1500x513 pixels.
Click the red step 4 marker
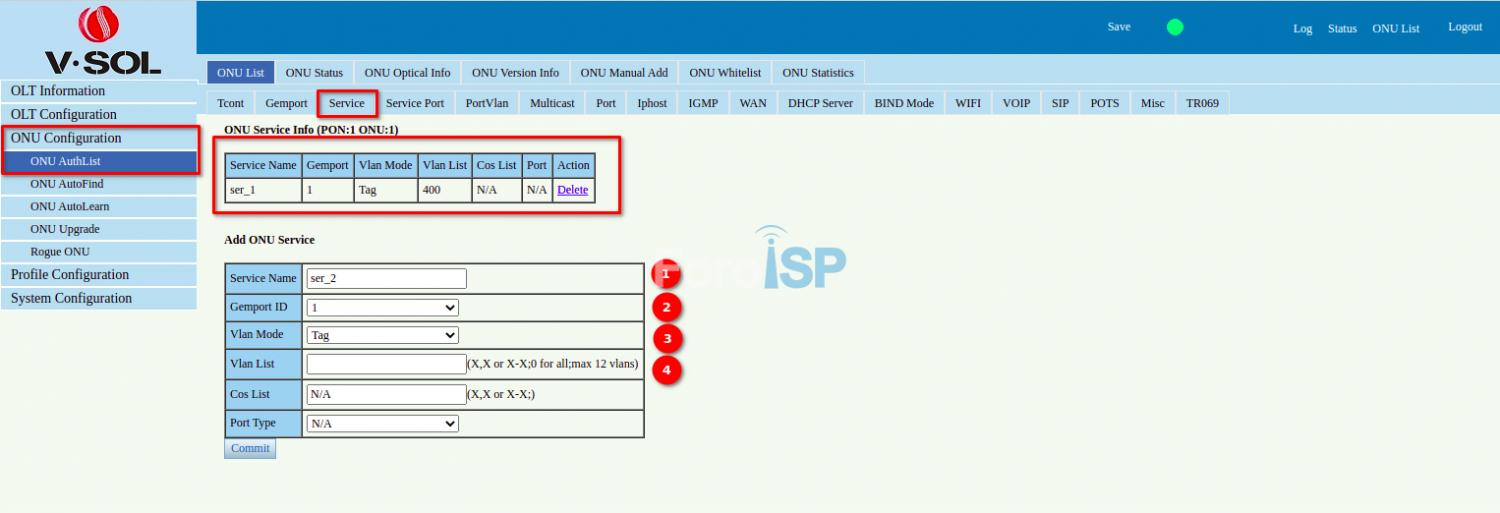tap(667, 370)
